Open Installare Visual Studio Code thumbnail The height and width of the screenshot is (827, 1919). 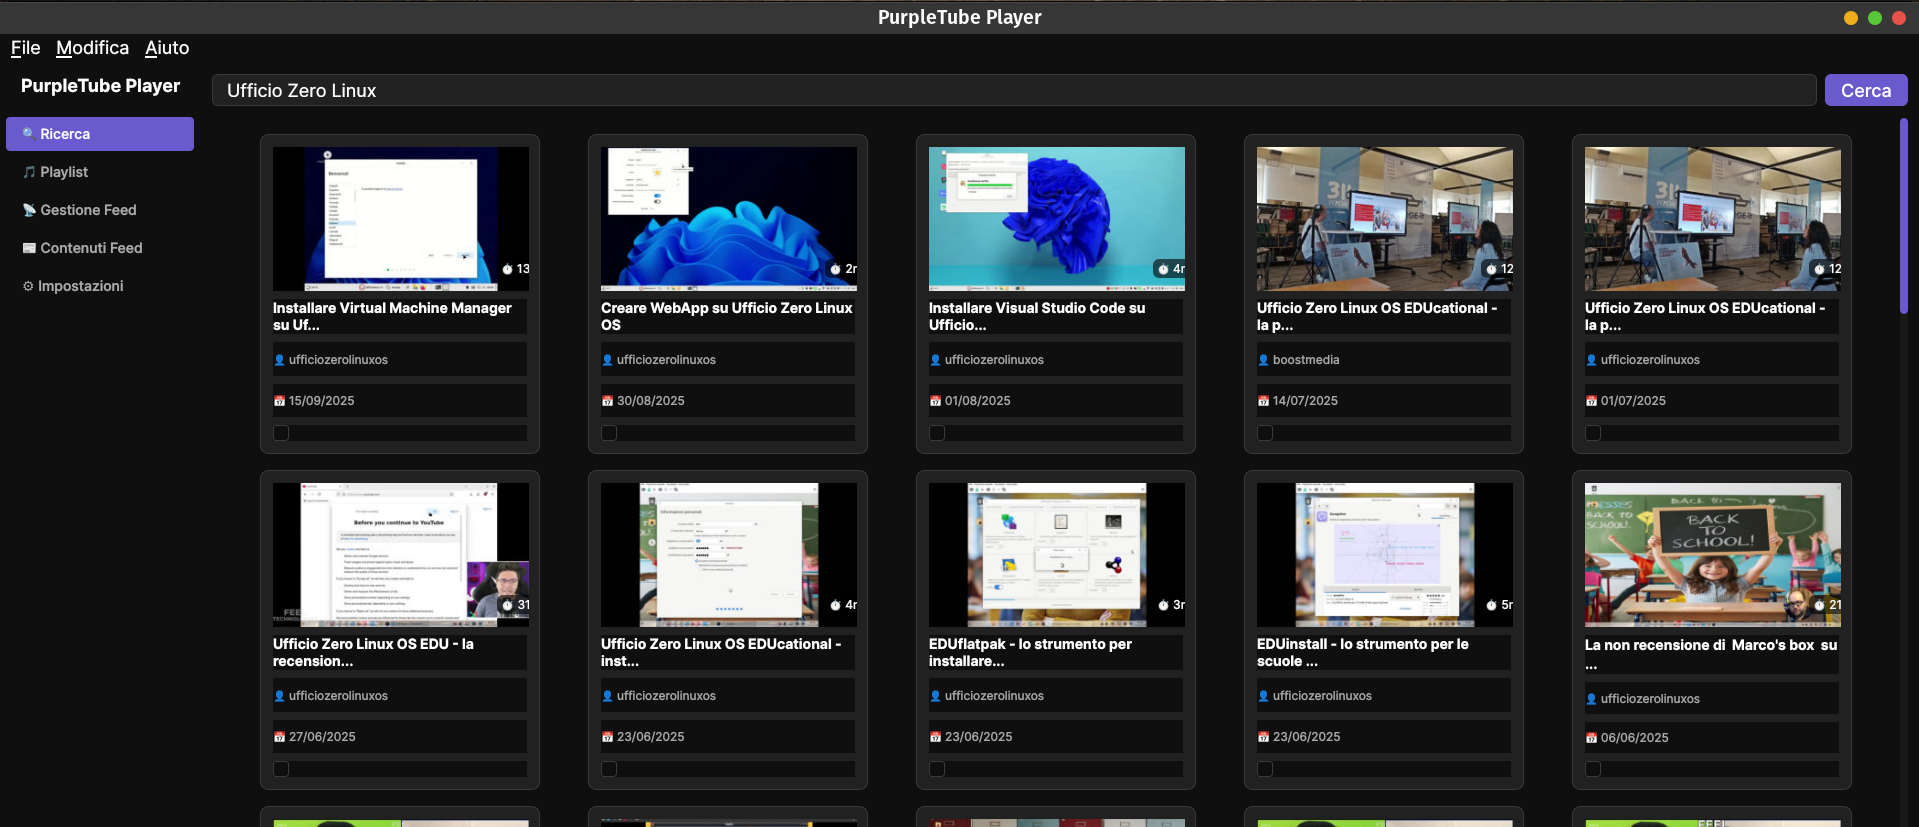pyautogui.click(x=1057, y=219)
